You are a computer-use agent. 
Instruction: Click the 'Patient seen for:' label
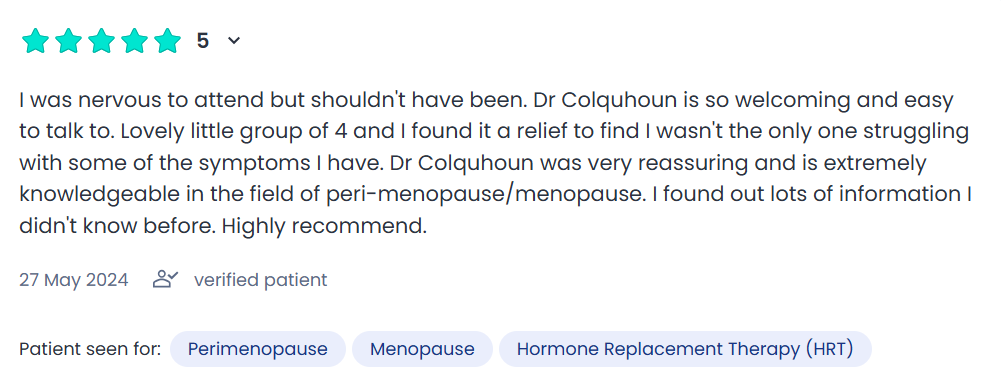(90, 349)
